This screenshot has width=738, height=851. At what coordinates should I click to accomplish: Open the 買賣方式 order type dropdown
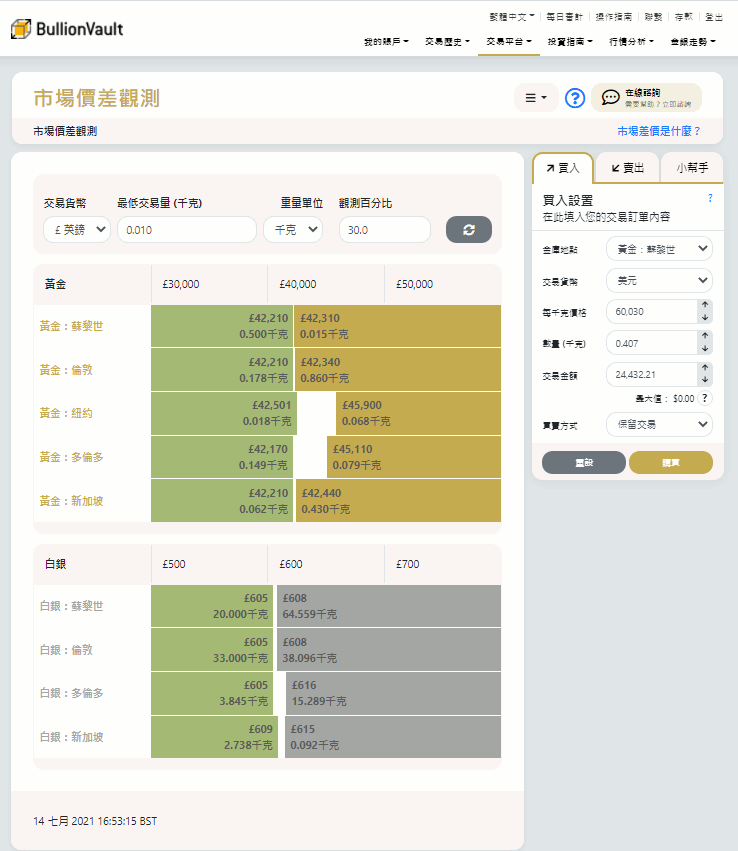pyautogui.click(x=659, y=424)
